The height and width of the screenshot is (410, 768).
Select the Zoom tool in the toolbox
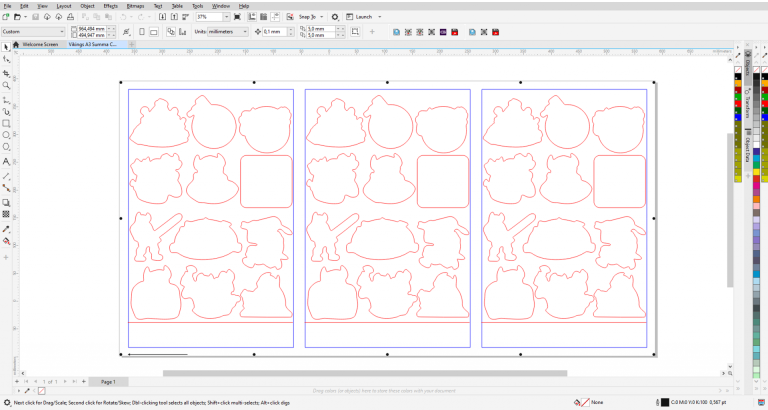[7, 85]
